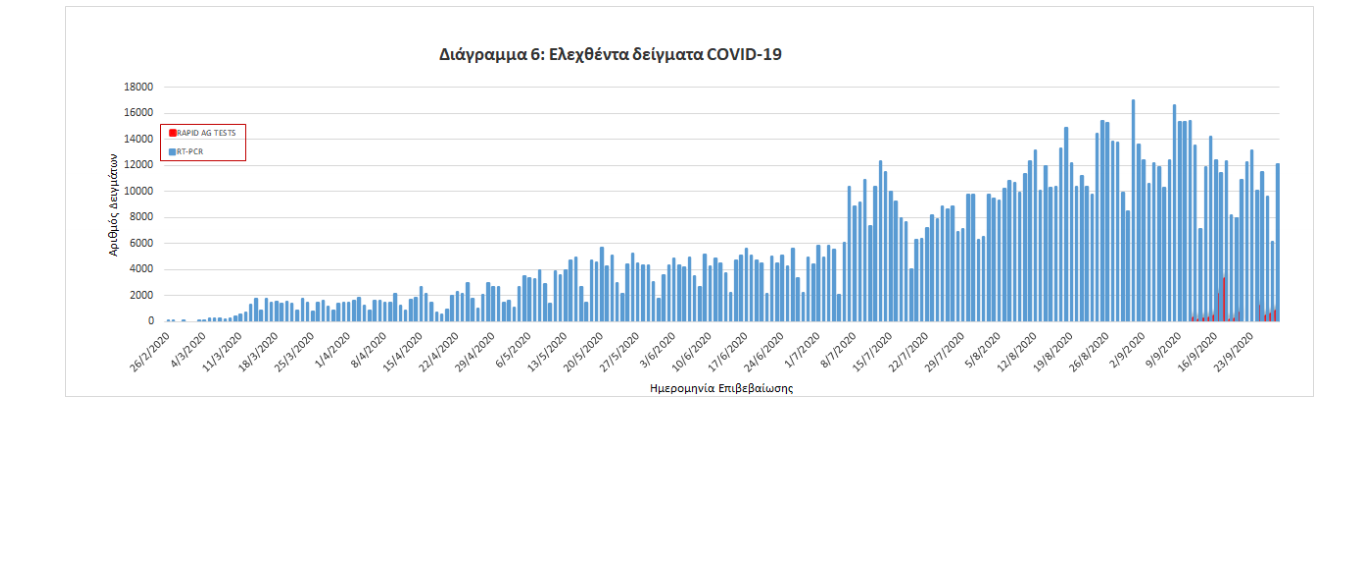1356x572 pixels.
Task: Select the 12/8/2020 date label
Action: 1014,352
